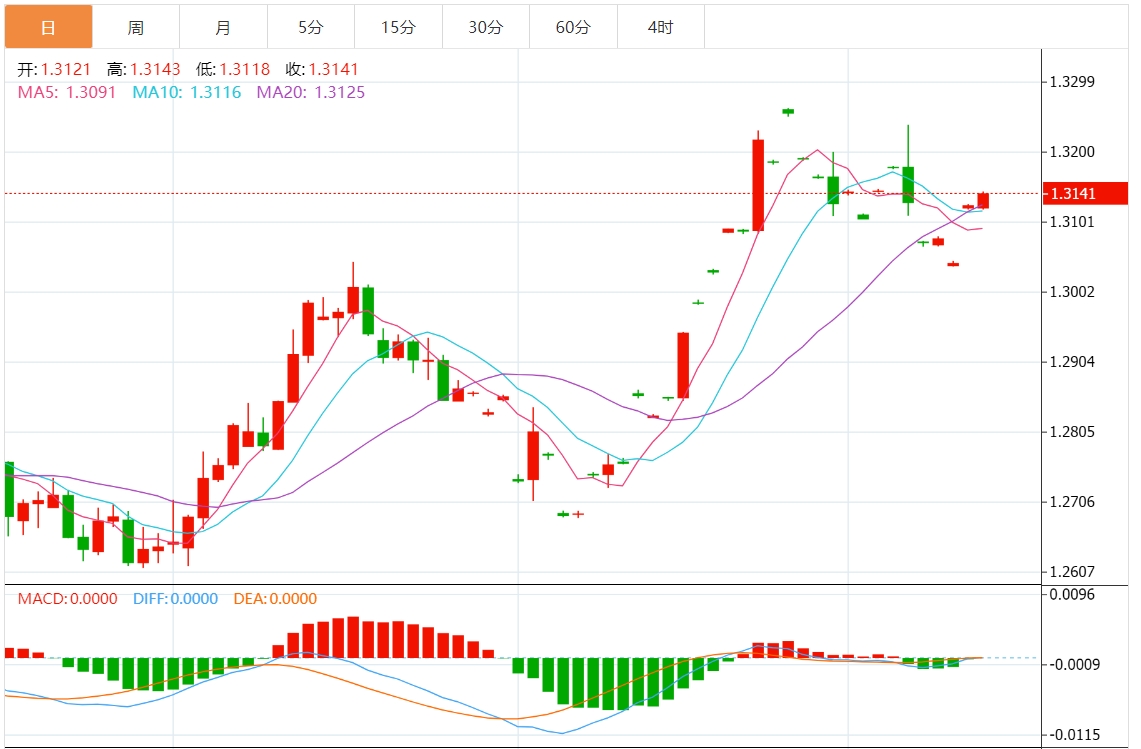This screenshot has height=749, width=1141.
Task: Click the MA5: 1.3091 indicator value
Action: (67, 92)
